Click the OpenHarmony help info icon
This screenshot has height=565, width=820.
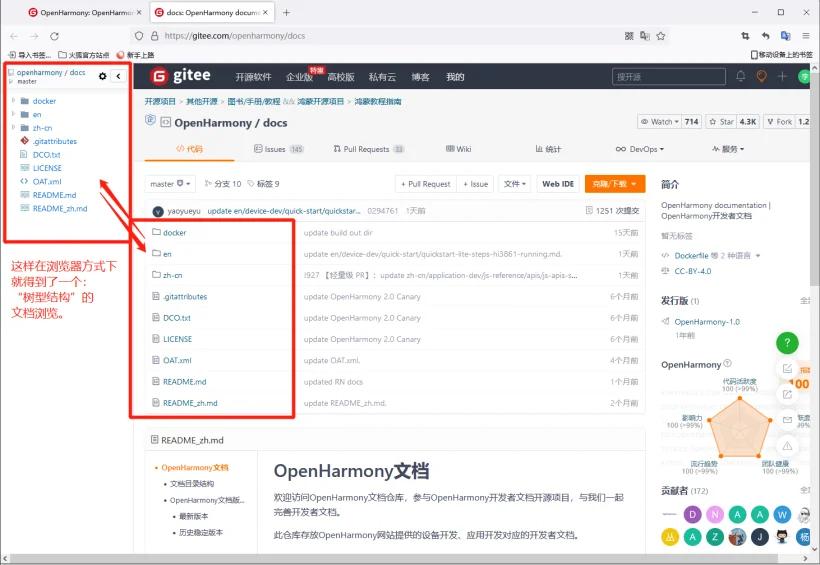(727, 364)
